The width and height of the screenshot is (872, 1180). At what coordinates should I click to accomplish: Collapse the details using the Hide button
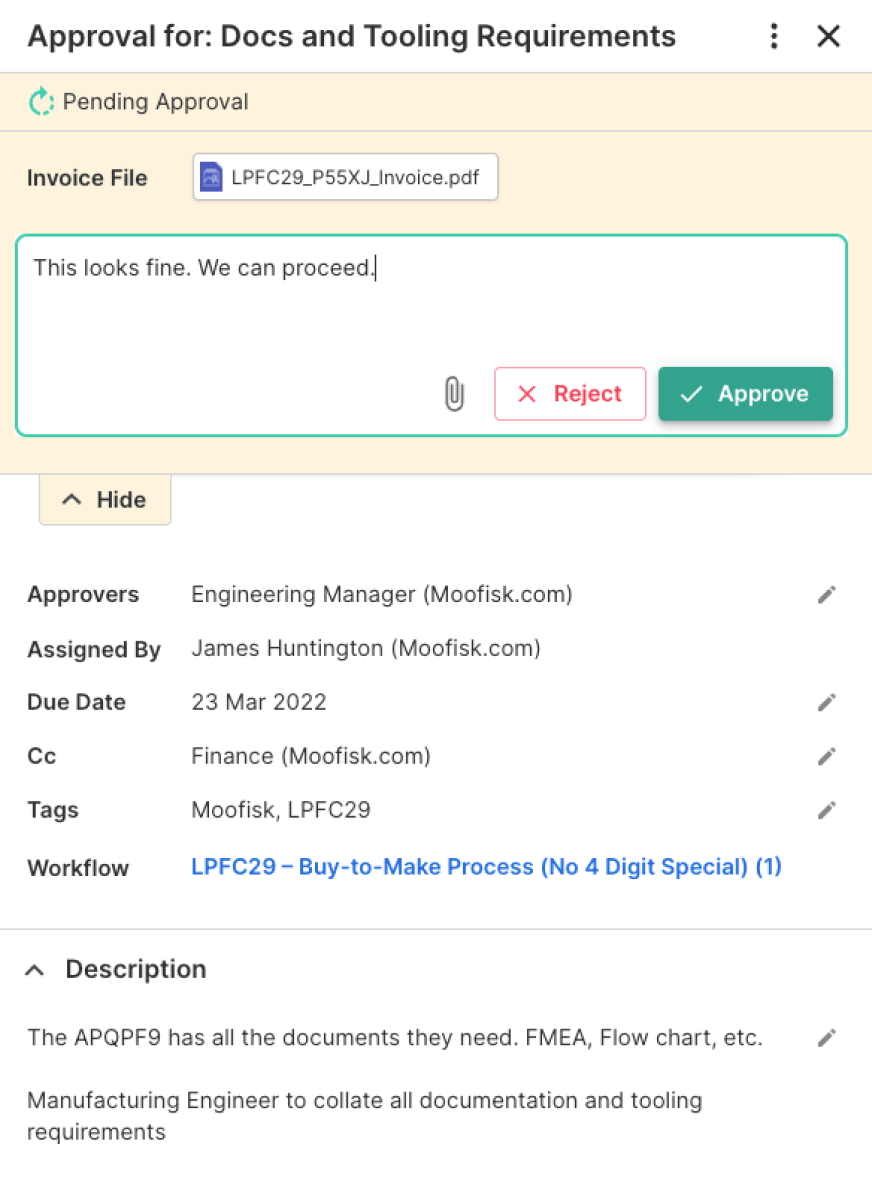click(x=104, y=499)
